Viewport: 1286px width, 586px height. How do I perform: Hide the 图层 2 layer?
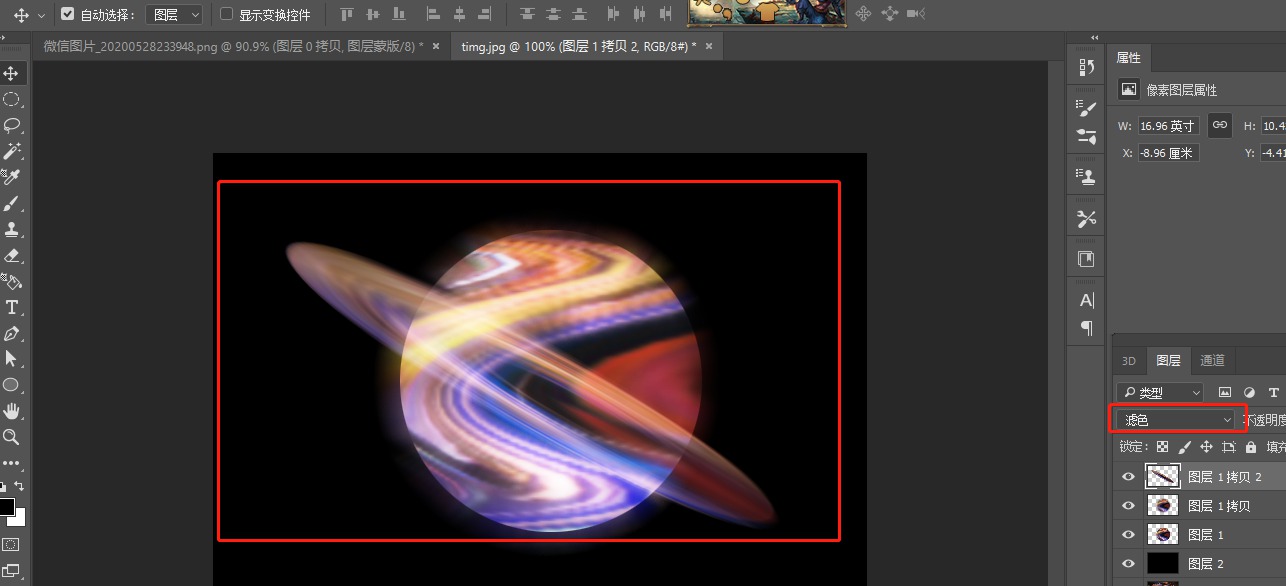[1129, 564]
